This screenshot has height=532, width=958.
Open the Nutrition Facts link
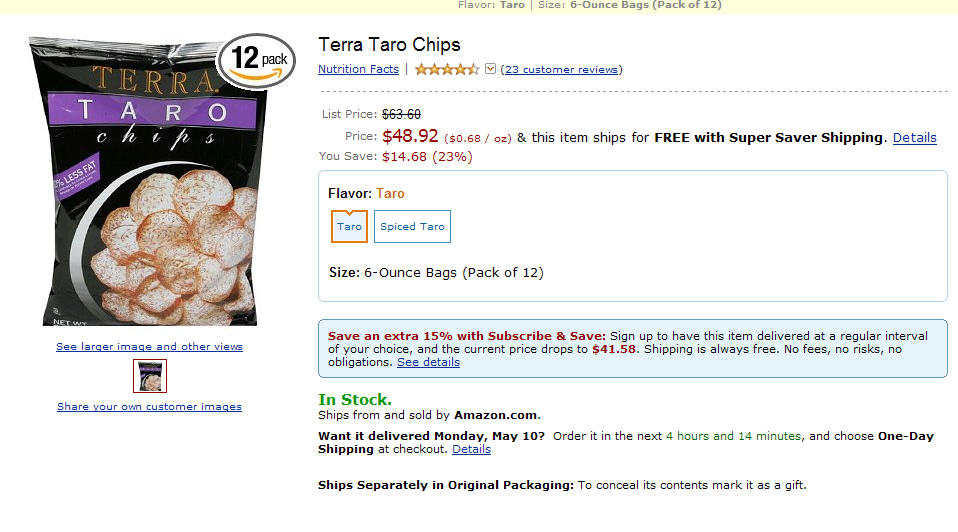pyautogui.click(x=358, y=69)
